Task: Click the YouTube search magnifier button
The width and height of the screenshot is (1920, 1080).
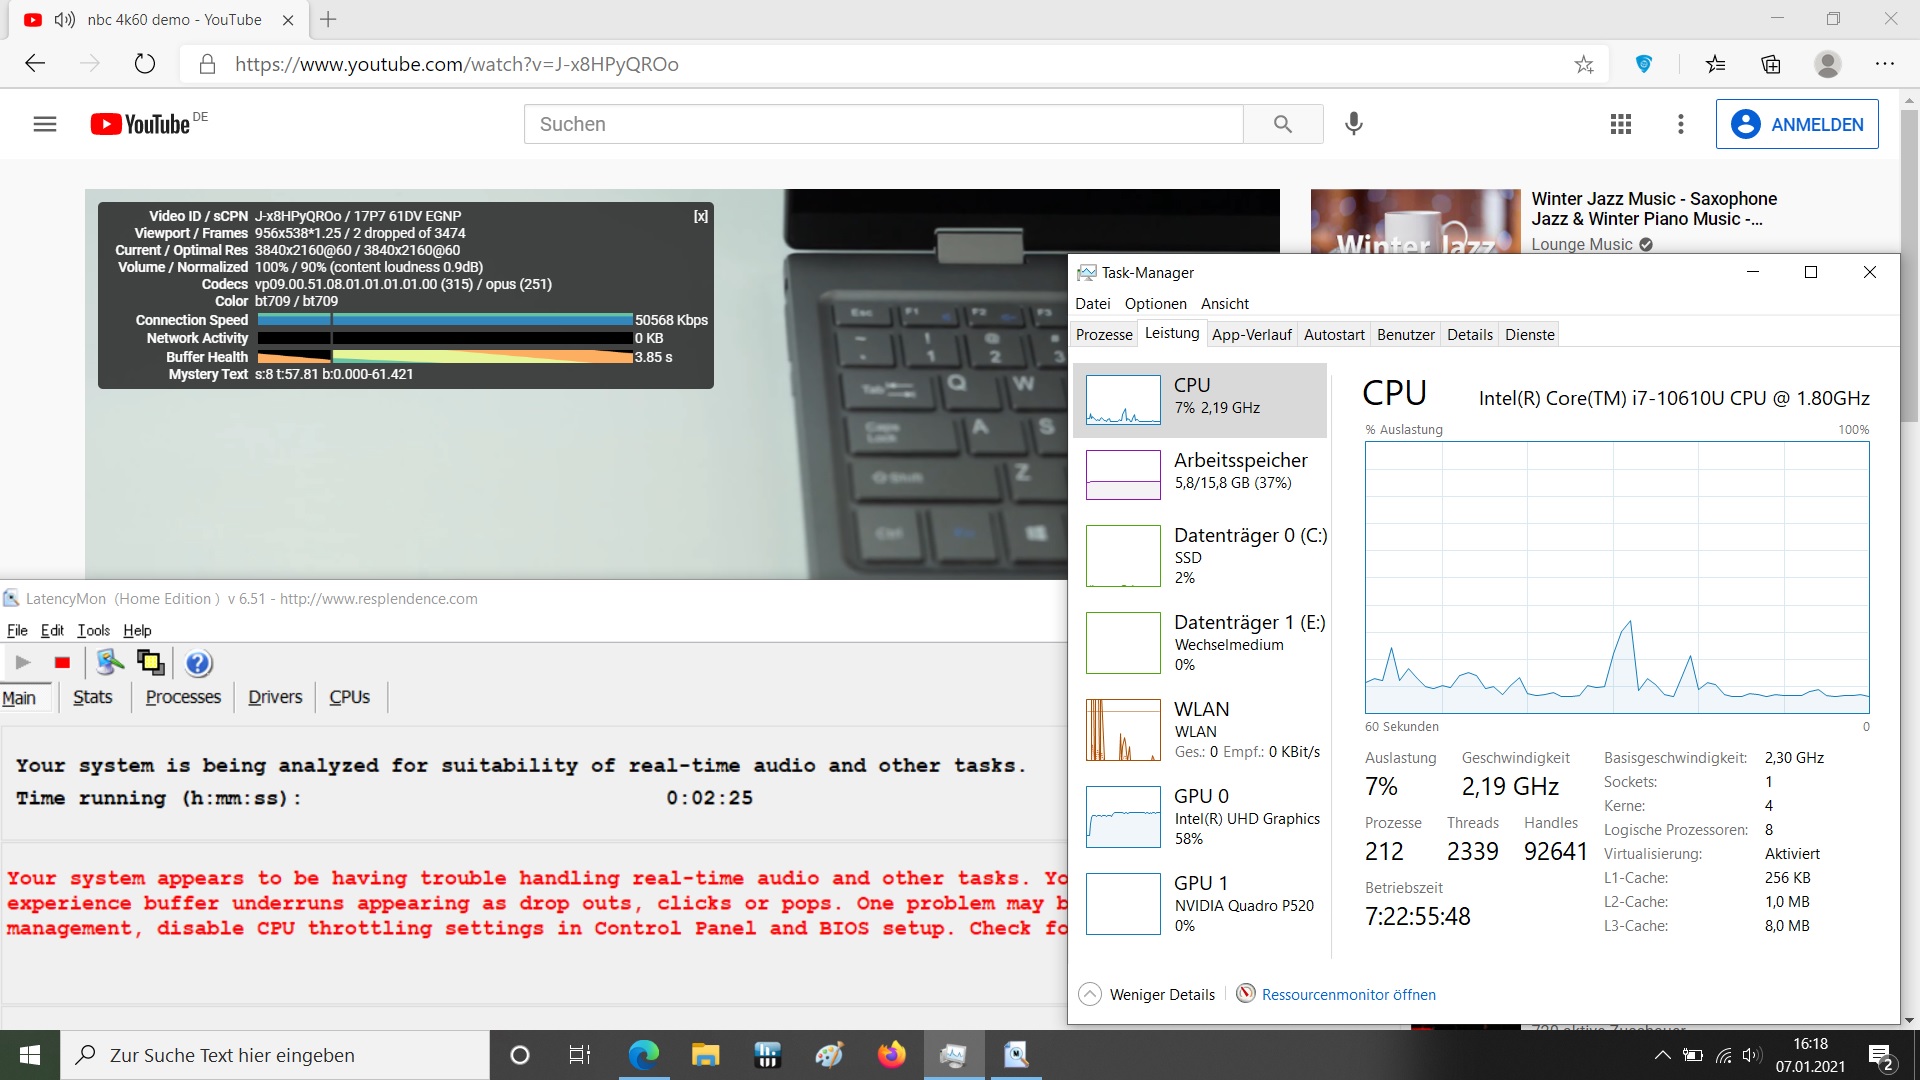Action: coord(1283,124)
